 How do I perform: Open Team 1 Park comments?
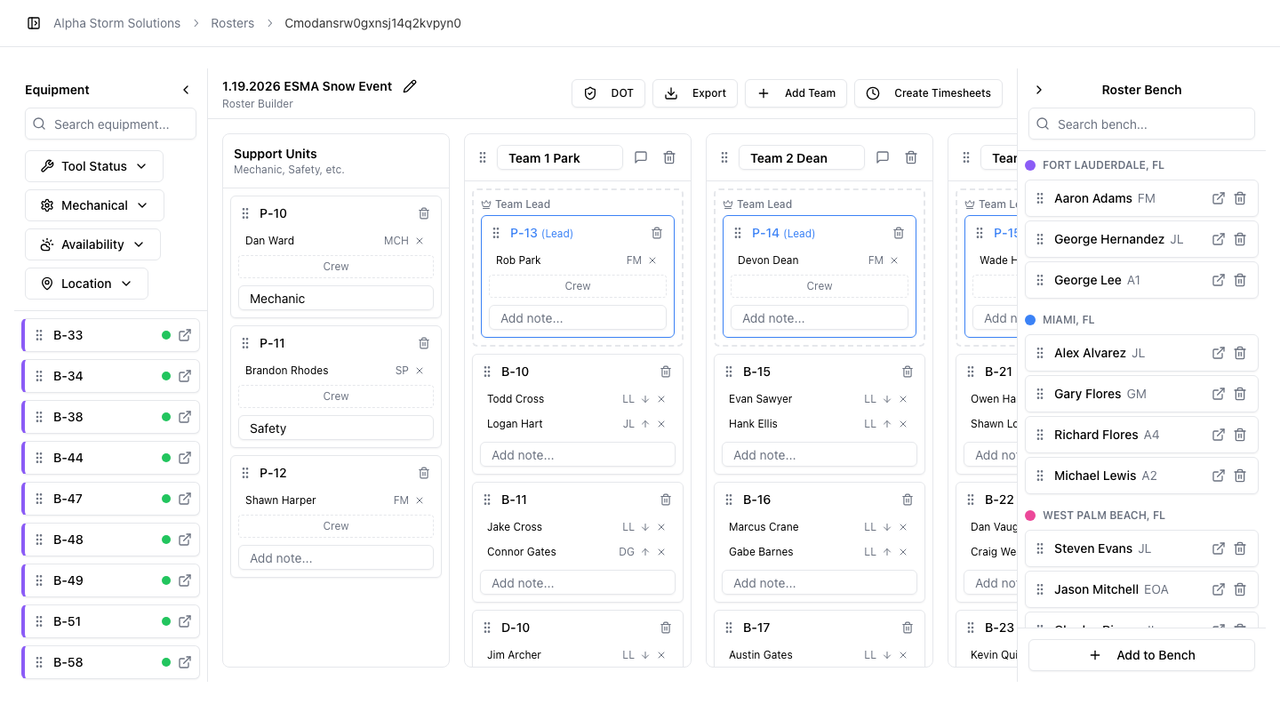641,157
